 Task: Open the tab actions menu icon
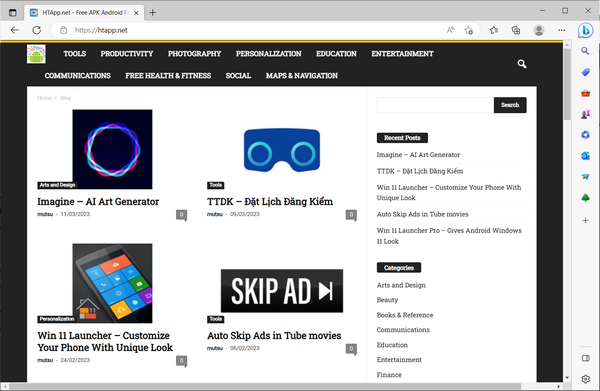point(13,13)
